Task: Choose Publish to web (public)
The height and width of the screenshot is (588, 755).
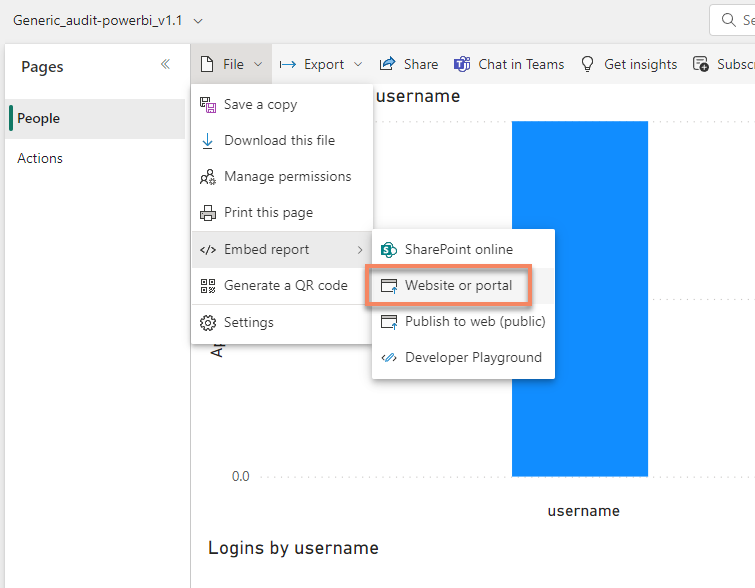Action: (x=474, y=322)
